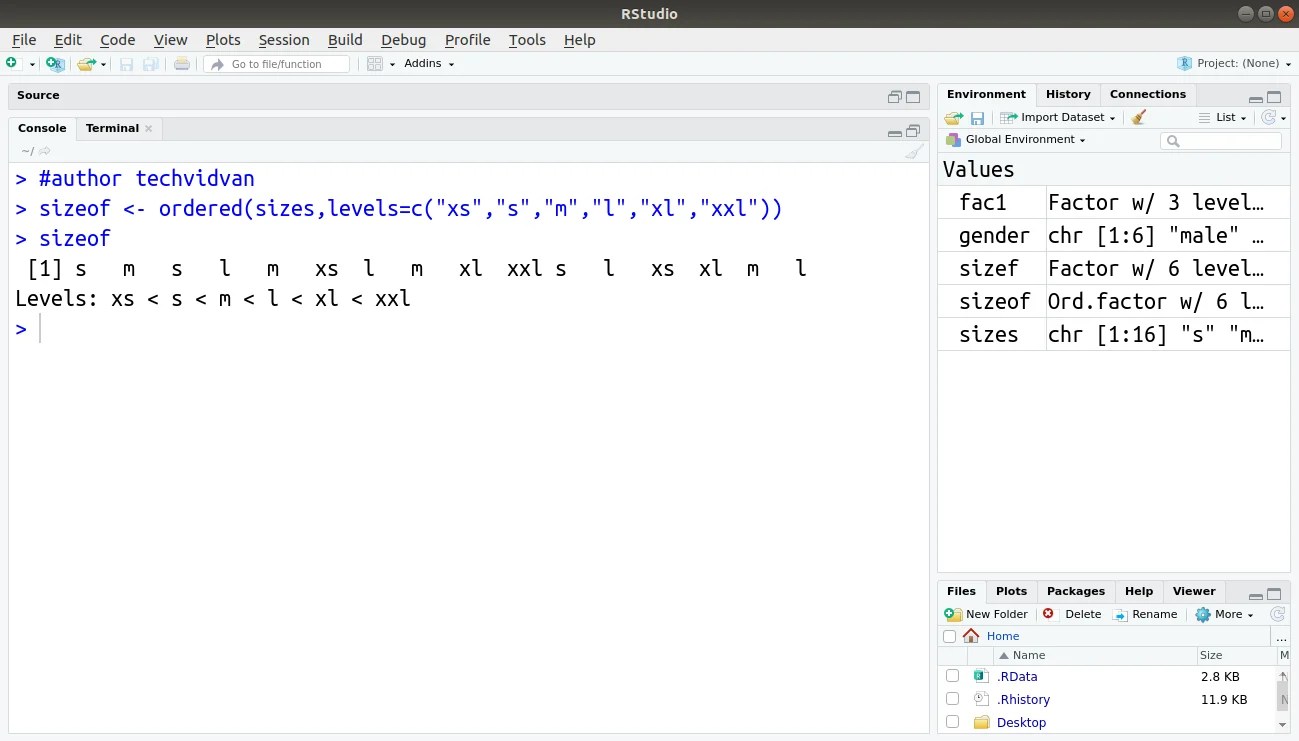Switch to the Packages tab
Image resolution: width=1299 pixels, height=741 pixels.
point(1076,591)
